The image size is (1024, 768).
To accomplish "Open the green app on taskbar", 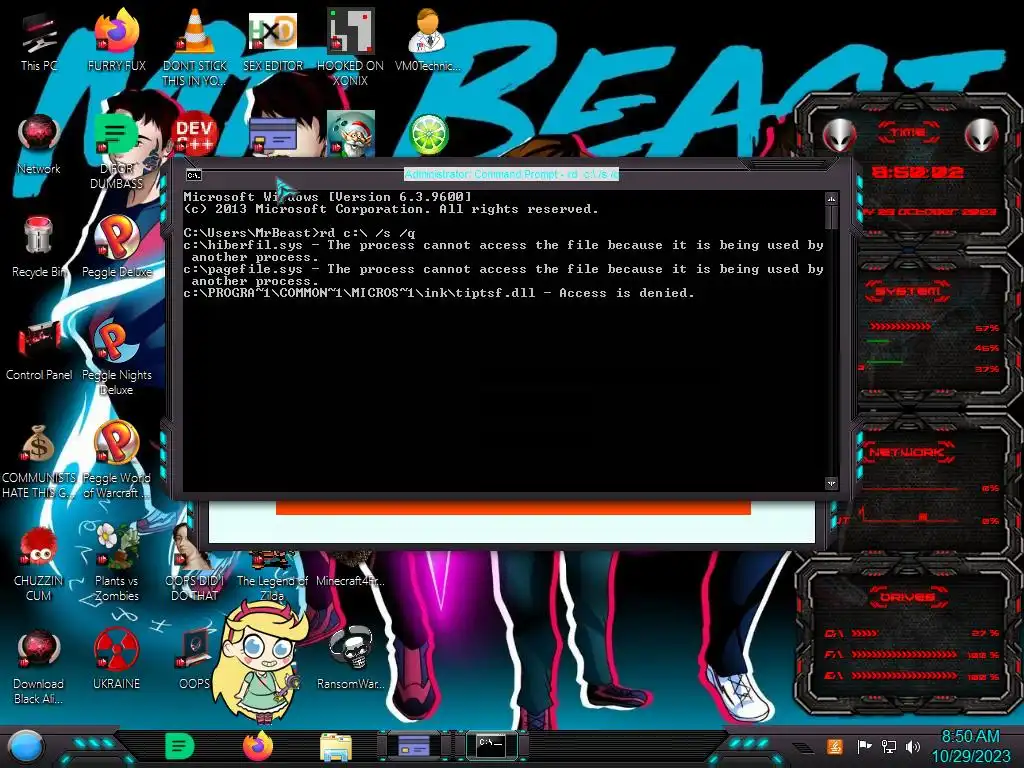I will coord(180,746).
